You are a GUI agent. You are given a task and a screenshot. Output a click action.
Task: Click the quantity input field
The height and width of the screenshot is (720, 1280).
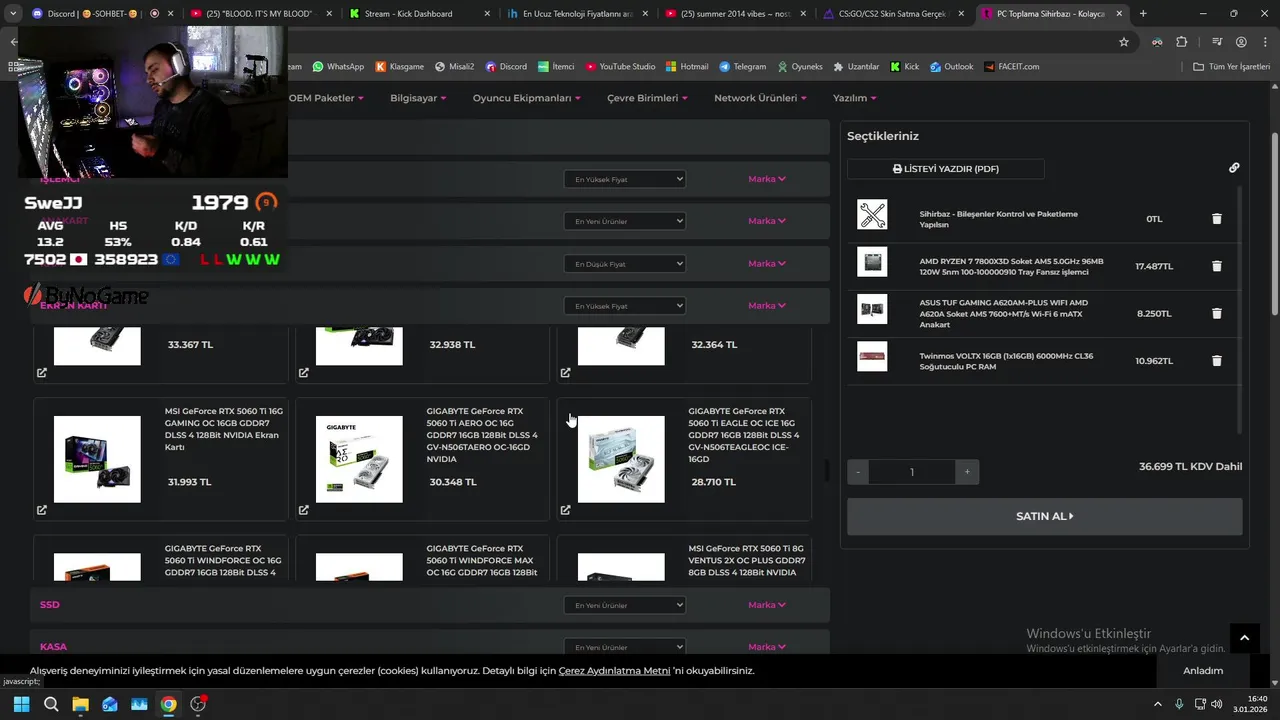pyautogui.click(x=912, y=472)
